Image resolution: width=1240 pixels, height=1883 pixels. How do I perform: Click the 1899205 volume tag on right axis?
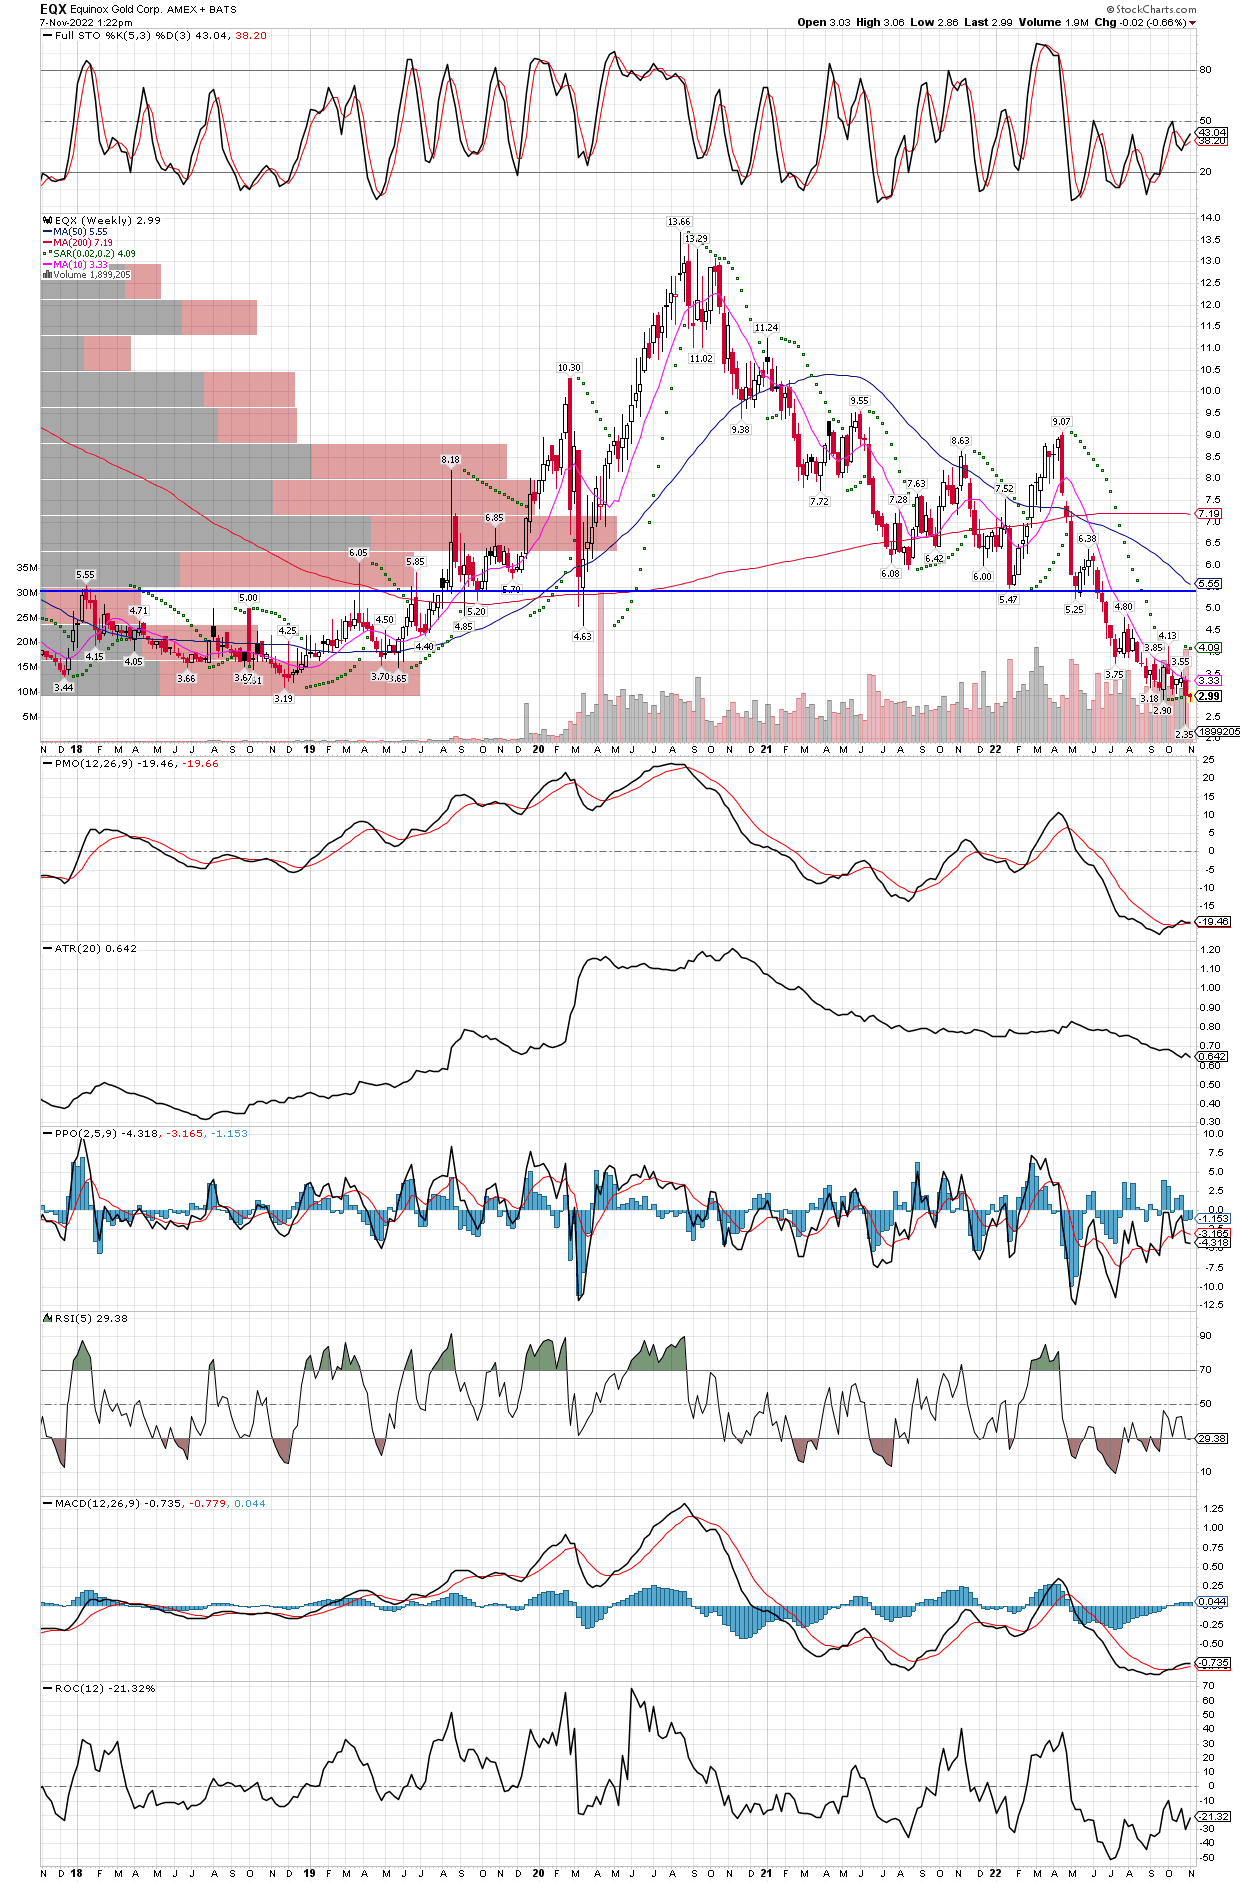tap(1218, 732)
